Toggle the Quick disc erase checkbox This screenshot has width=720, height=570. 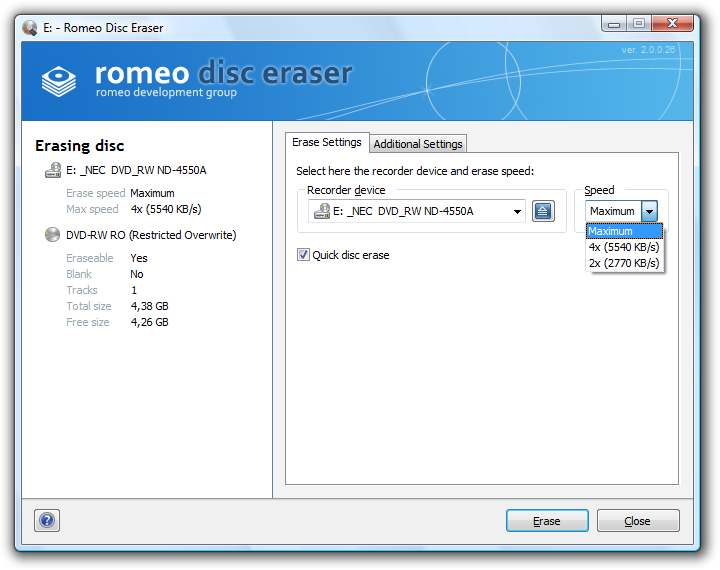click(x=303, y=254)
